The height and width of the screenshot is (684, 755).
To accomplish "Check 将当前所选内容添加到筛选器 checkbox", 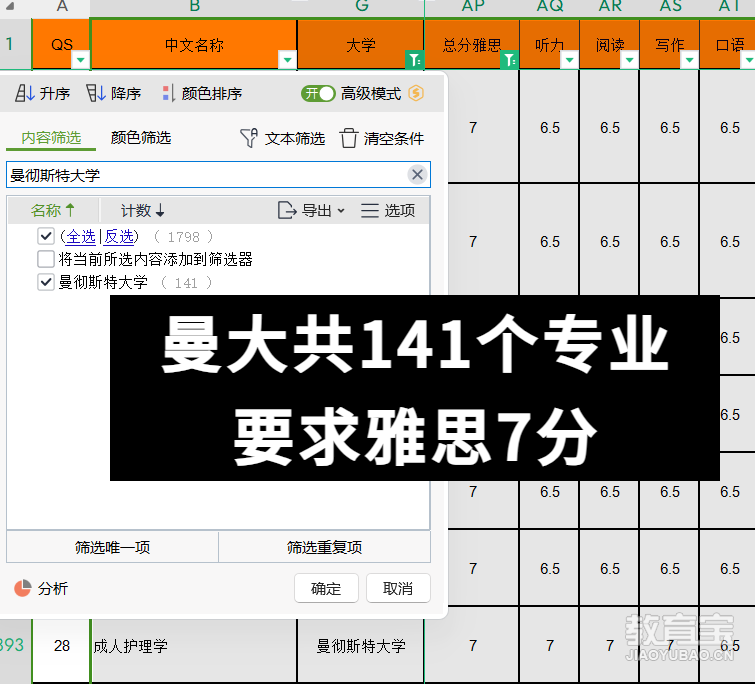I will point(46,259).
